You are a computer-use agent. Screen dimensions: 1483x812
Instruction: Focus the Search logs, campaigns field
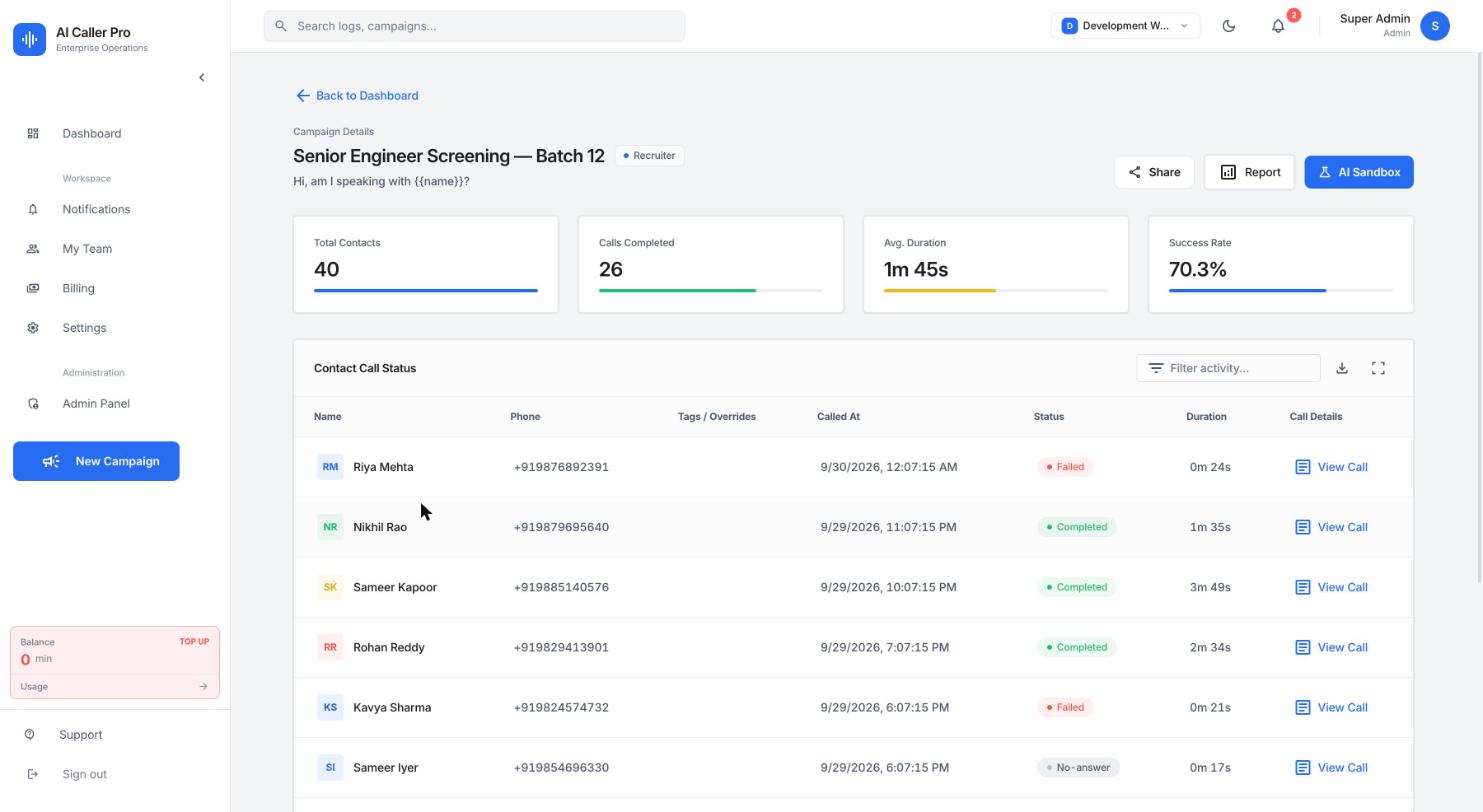474,26
